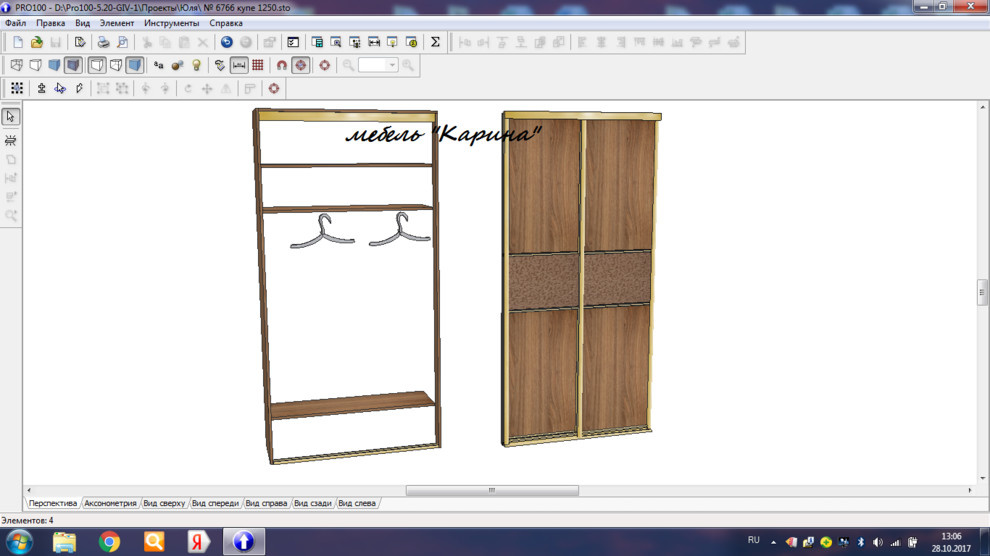Screen dimensions: 990x556
Task: Click the light bulb lighting icon
Action: 196,65
